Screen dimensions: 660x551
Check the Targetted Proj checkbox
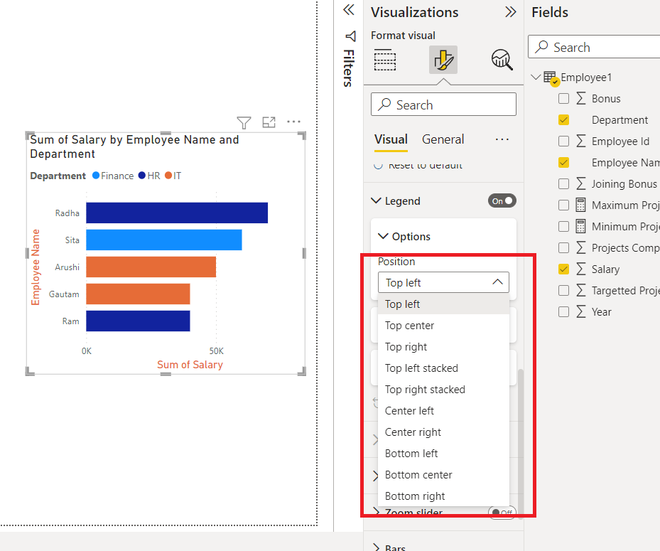(563, 290)
